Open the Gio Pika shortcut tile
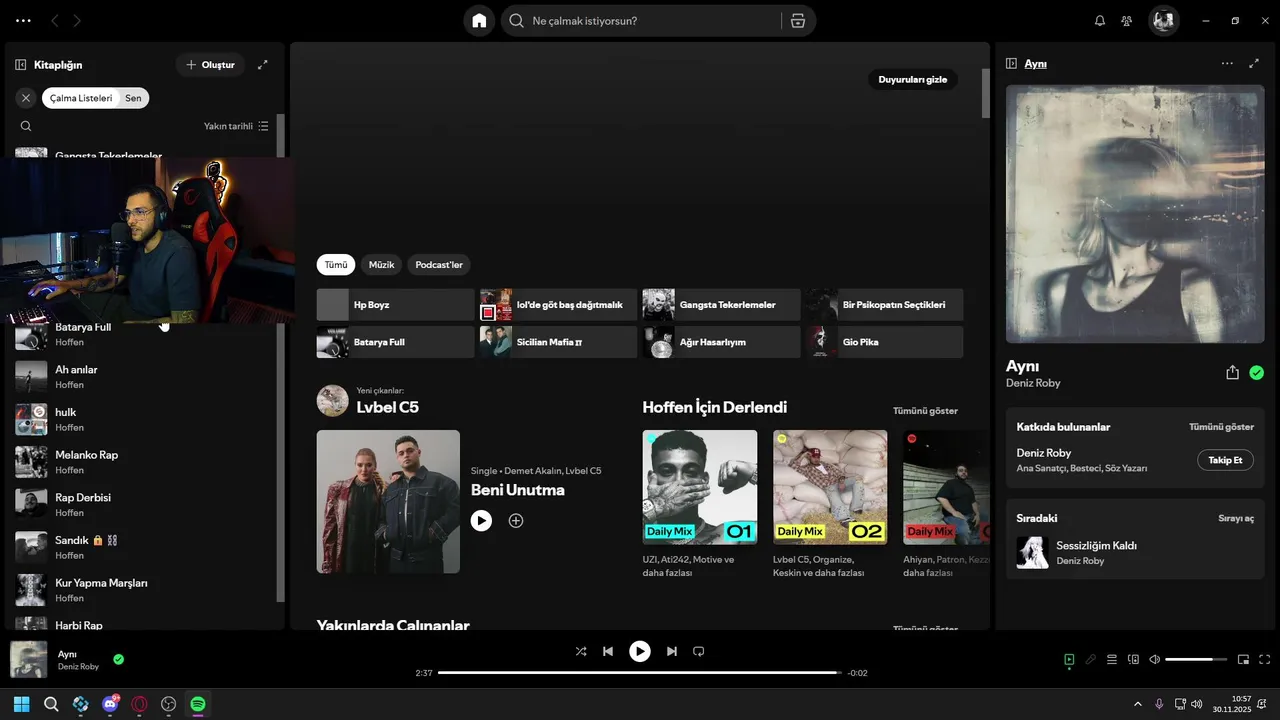 pos(884,342)
